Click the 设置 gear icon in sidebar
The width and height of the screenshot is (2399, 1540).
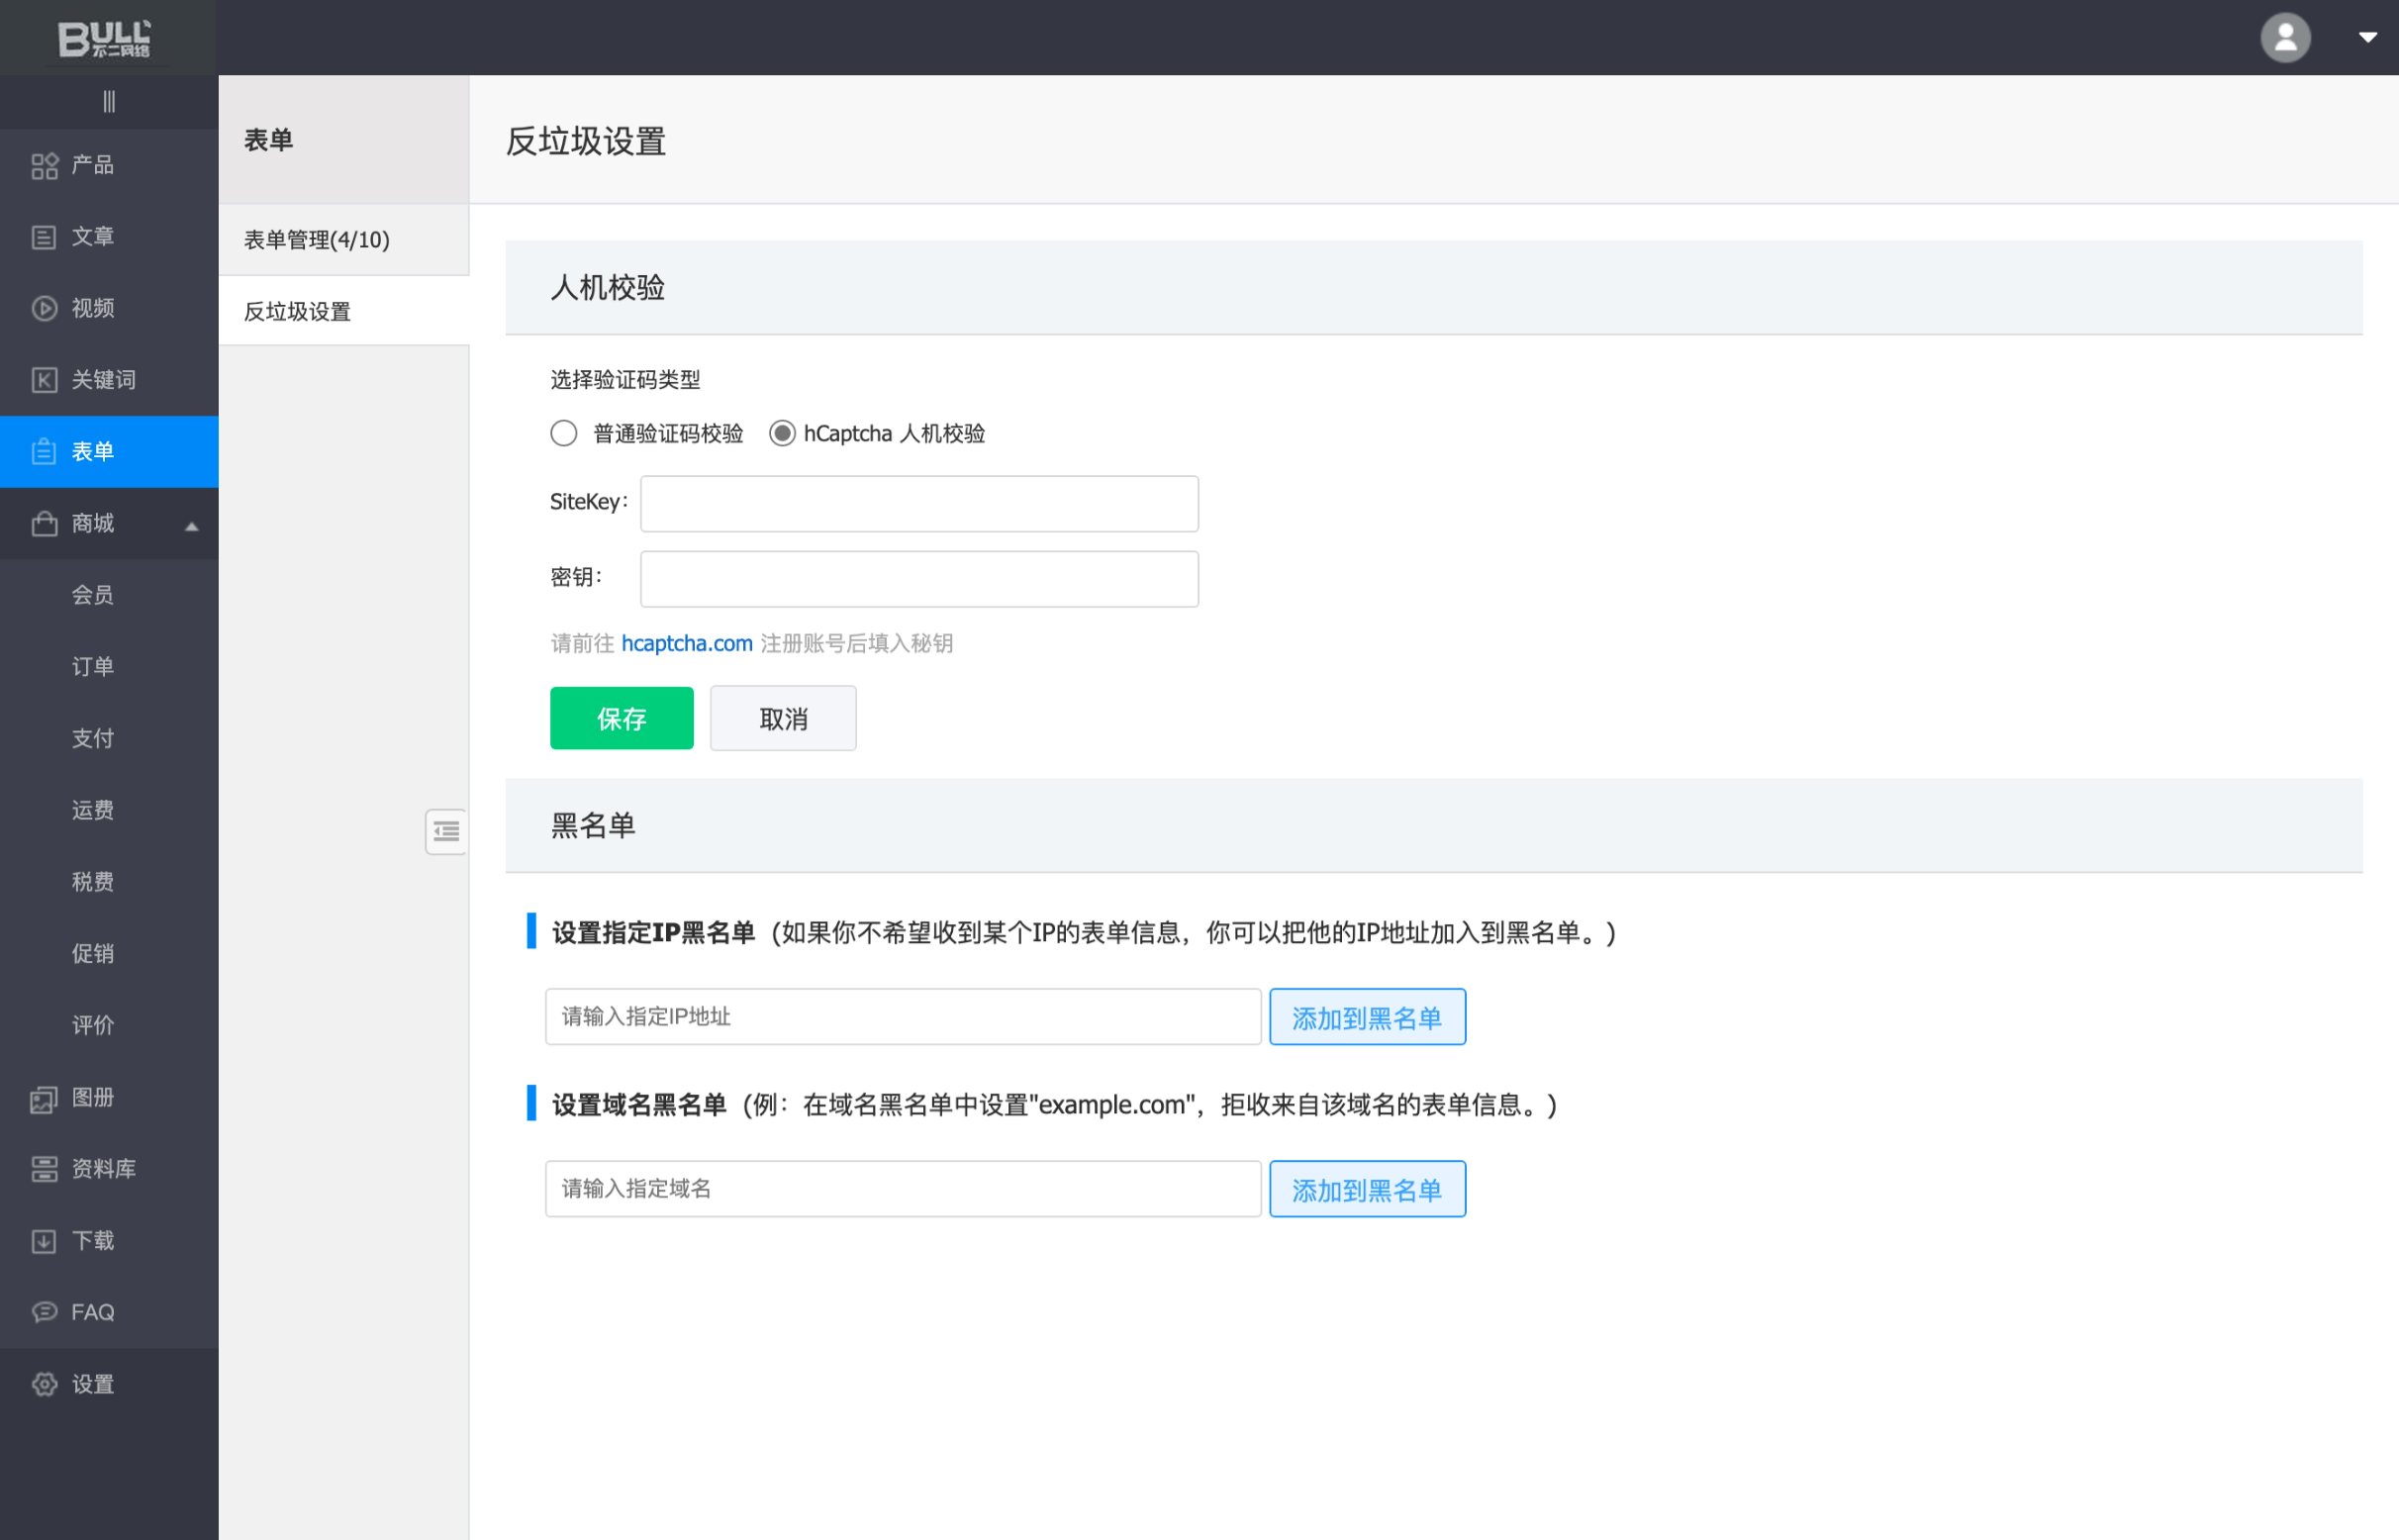tap(44, 1385)
